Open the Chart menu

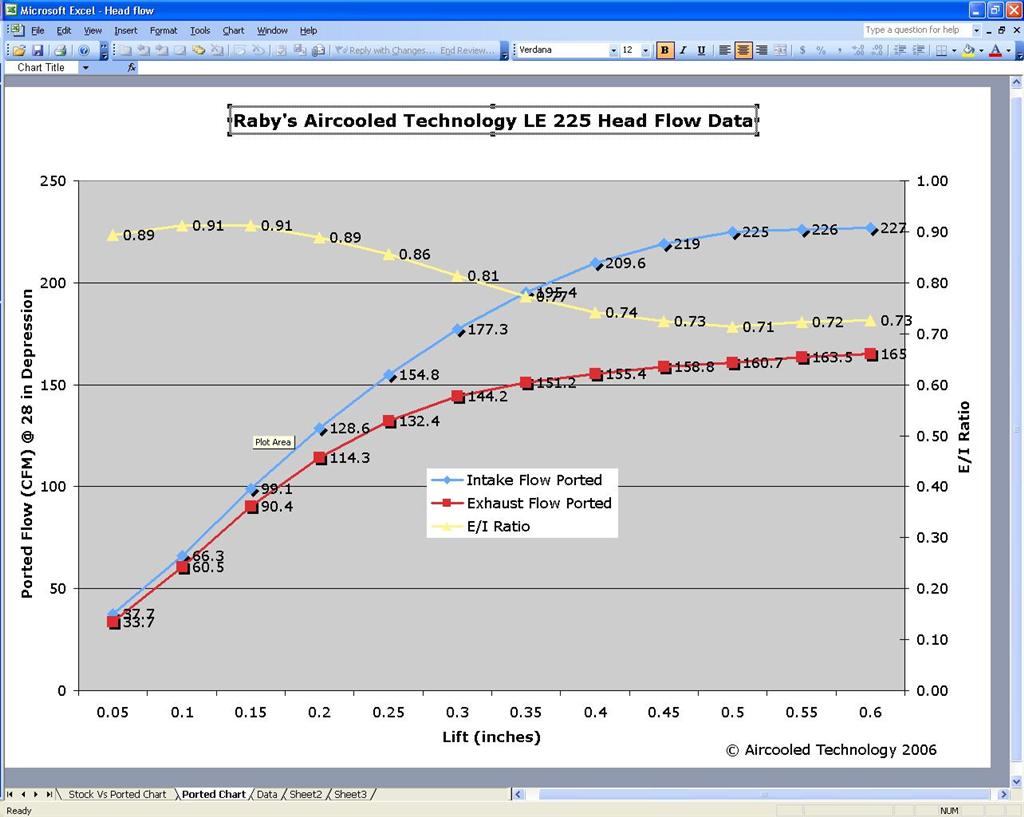click(233, 30)
